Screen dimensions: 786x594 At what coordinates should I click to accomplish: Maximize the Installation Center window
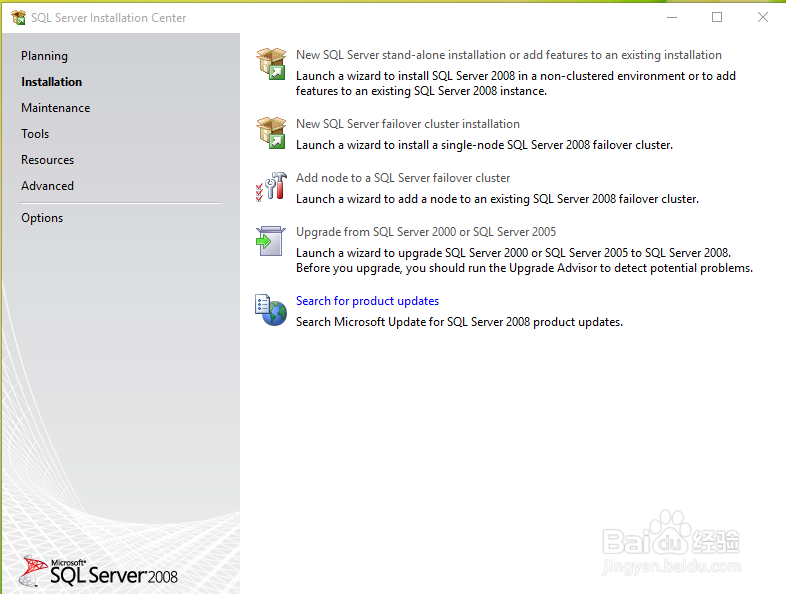(717, 18)
